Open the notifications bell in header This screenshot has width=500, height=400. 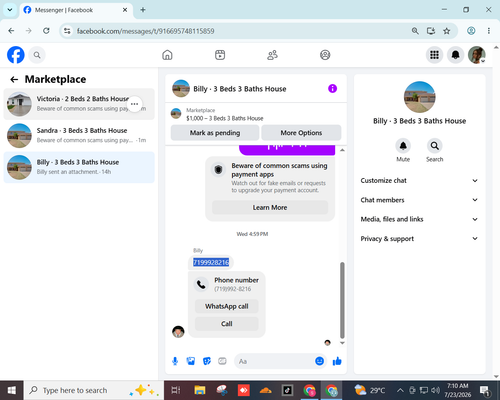[456, 55]
